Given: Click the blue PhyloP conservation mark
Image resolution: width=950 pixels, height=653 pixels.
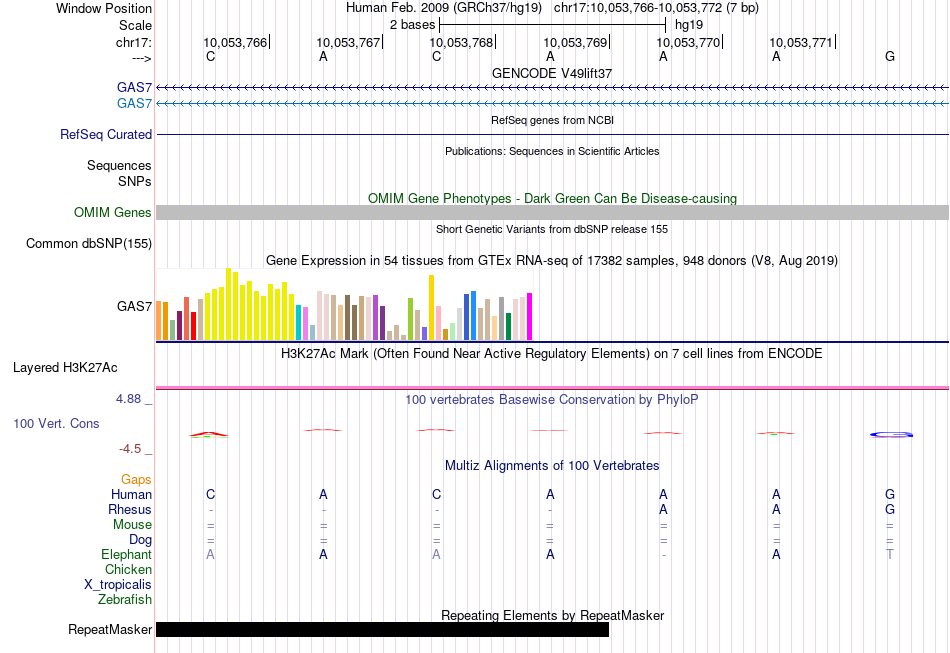Looking at the screenshot, I should [891, 434].
